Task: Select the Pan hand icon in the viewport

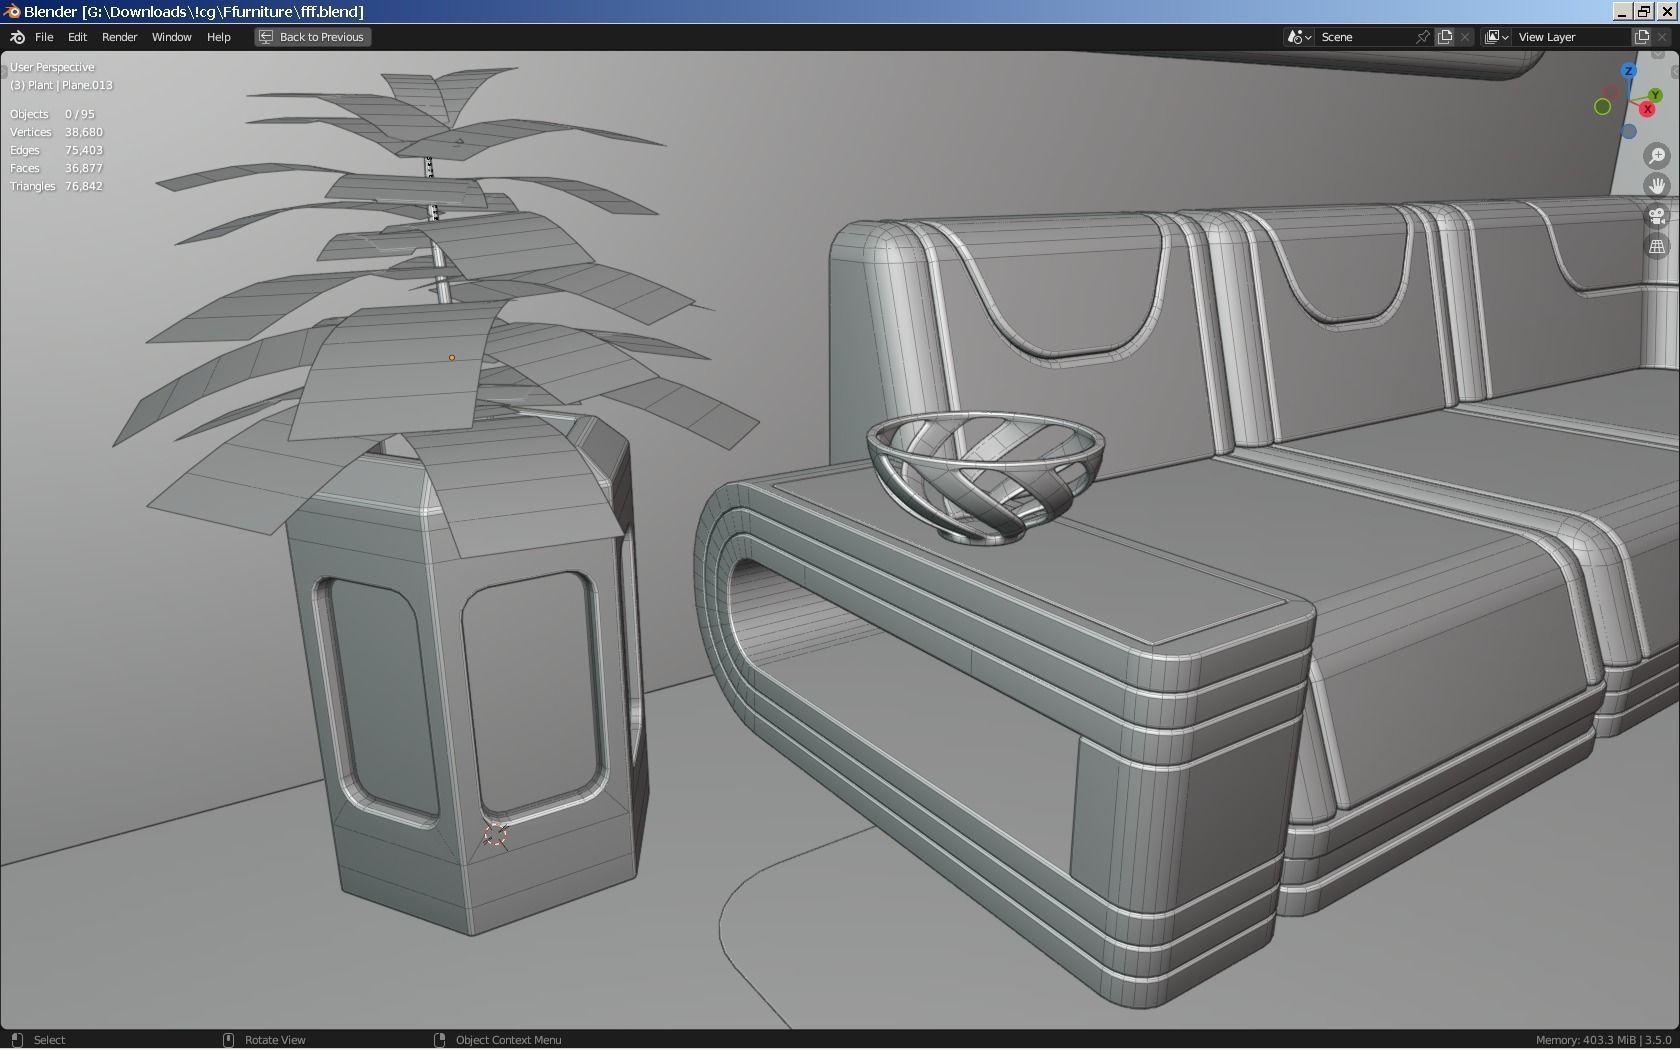Action: tap(1657, 186)
